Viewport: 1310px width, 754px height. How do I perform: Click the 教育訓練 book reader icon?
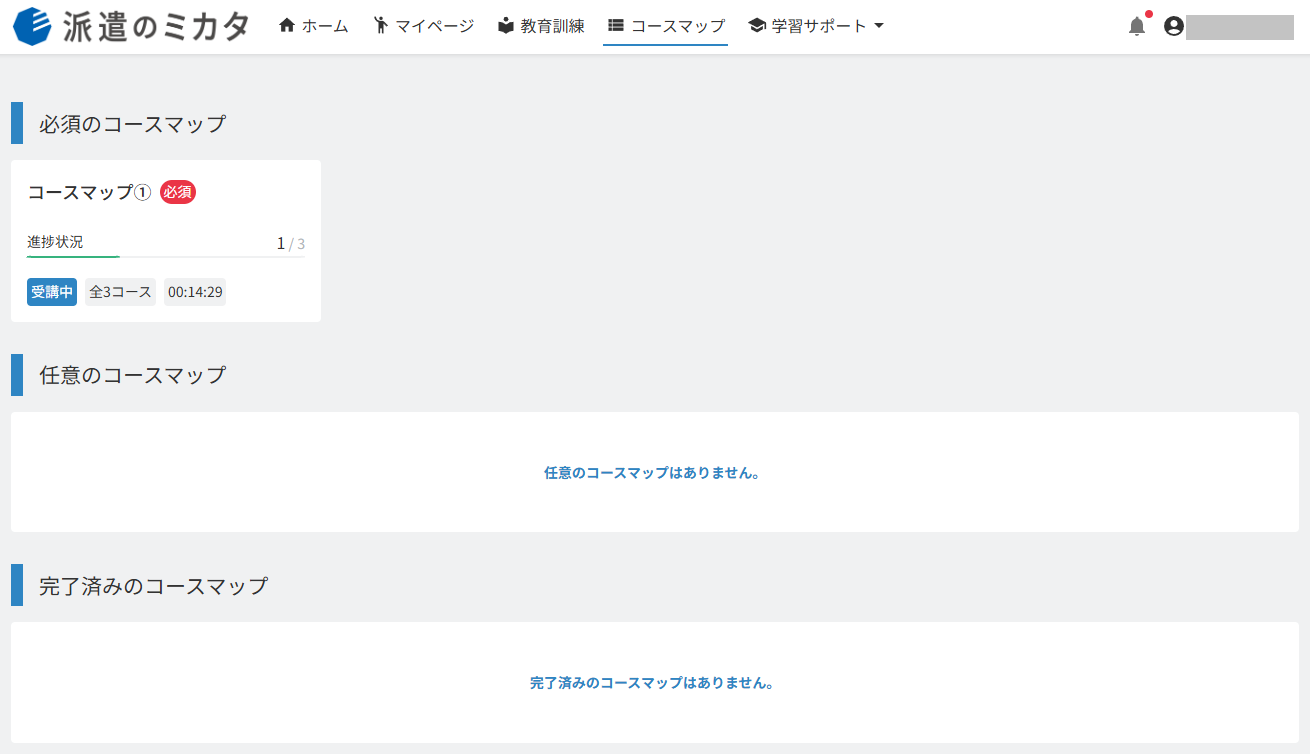coord(506,26)
